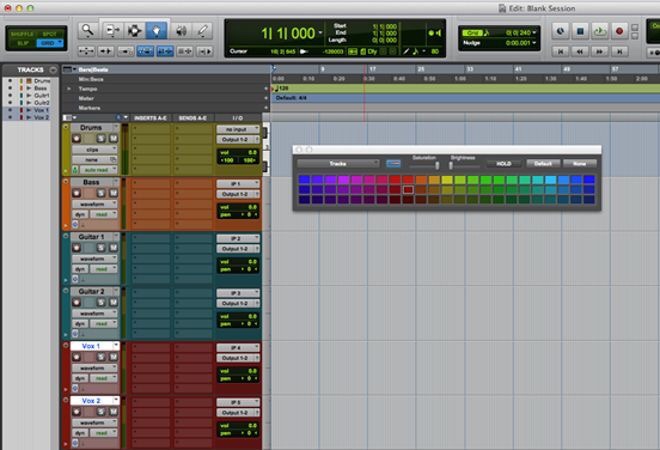Select the Scrubber speaker tool

181,30
